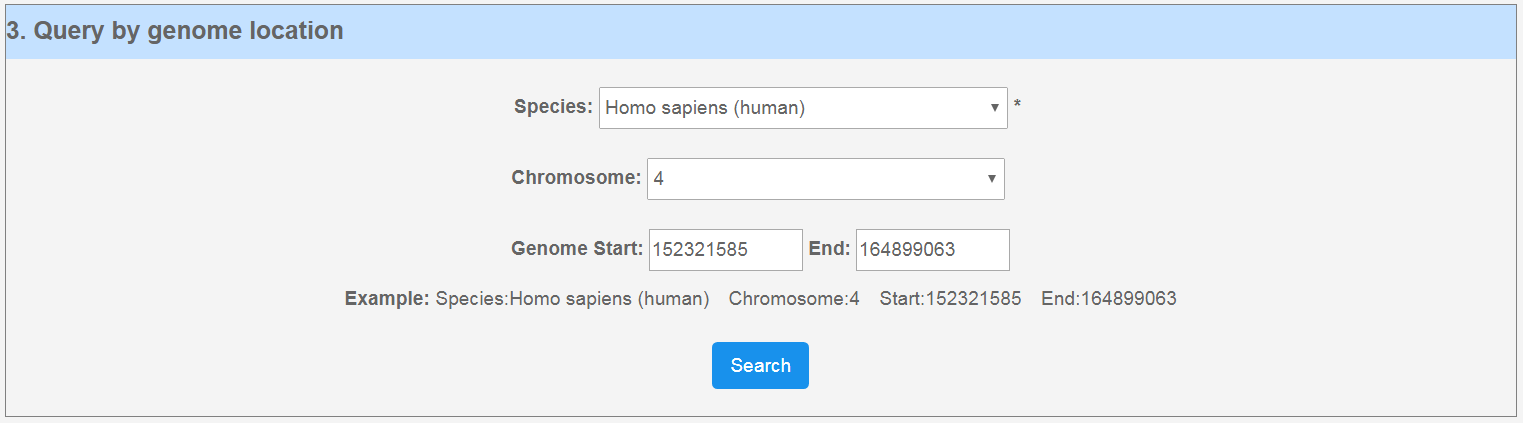Click the End position input field
This screenshot has width=1523, height=423.
click(932, 250)
